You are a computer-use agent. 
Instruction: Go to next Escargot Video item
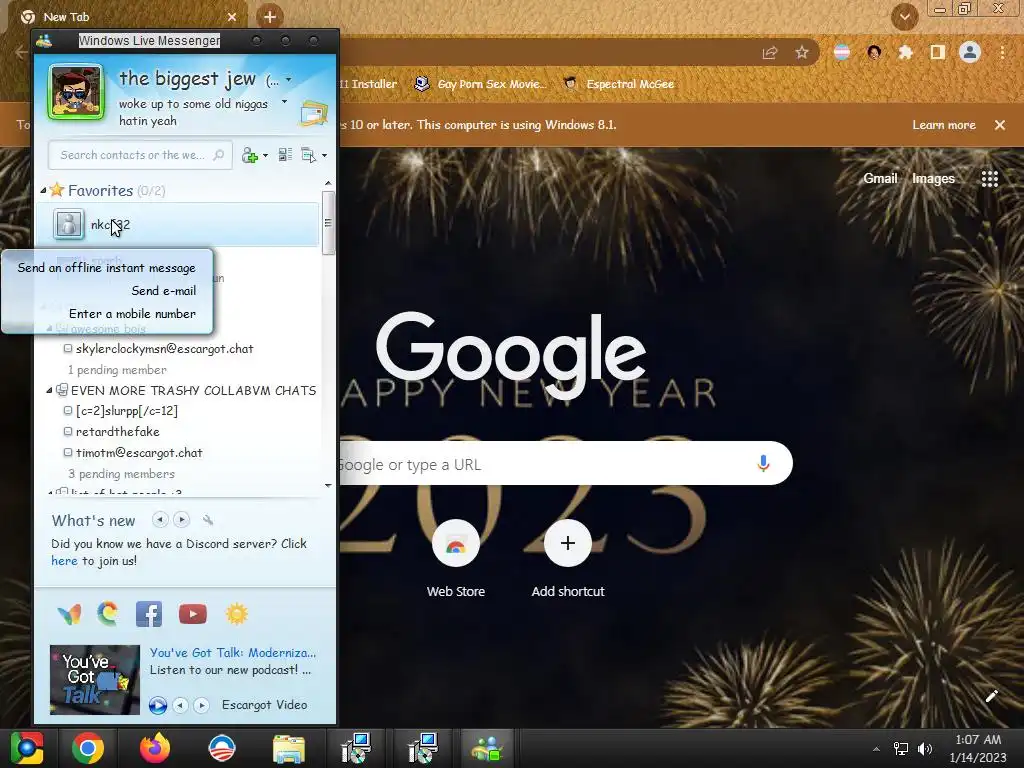click(x=202, y=705)
